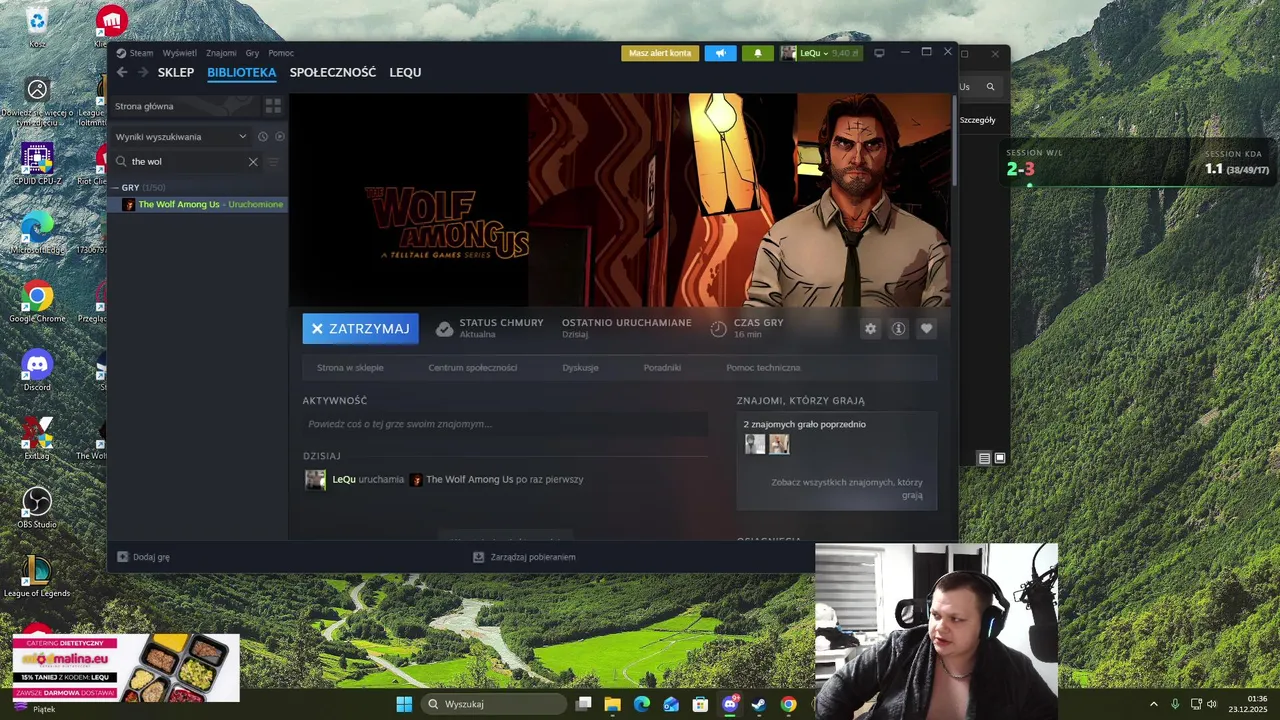Open the Steam announcements megaphone button
Screen dimensions: 1280x720
[x=720, y=53]
